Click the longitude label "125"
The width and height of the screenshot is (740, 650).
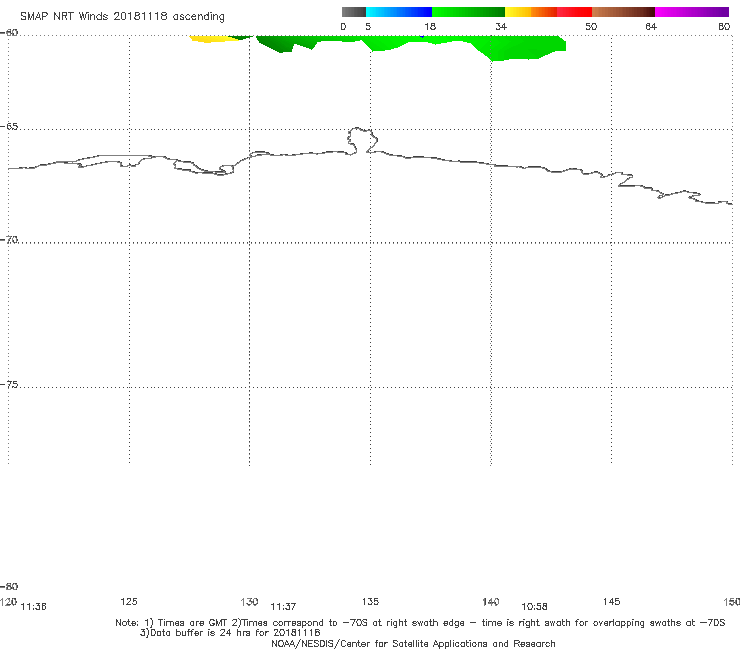pos(129,602)
